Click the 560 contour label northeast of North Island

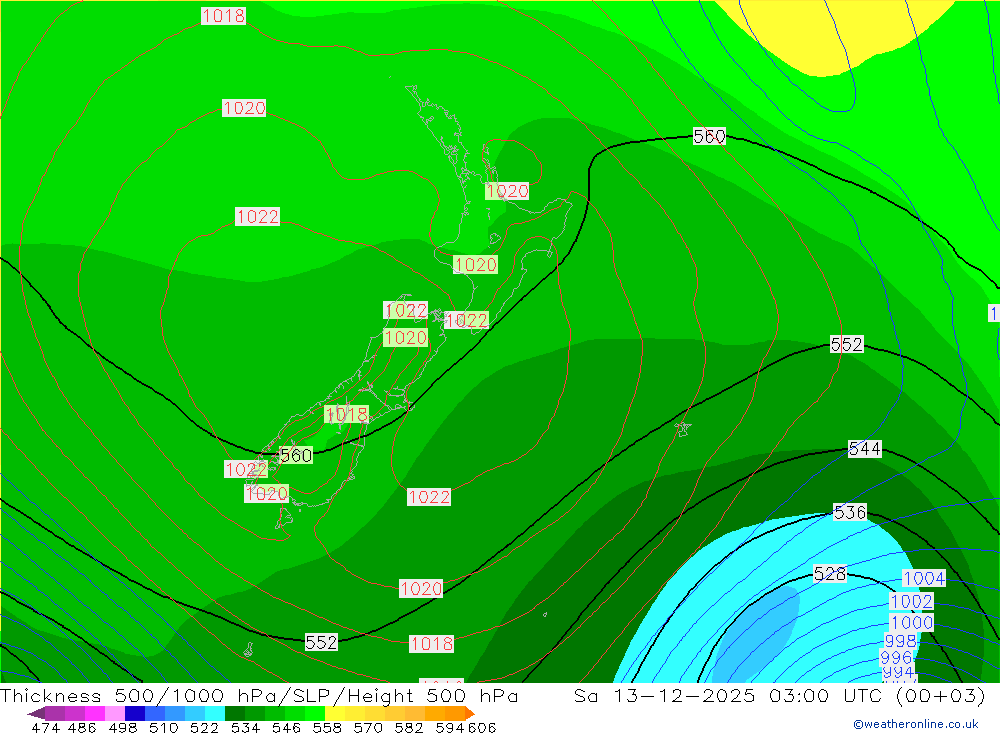coord(709,137)
